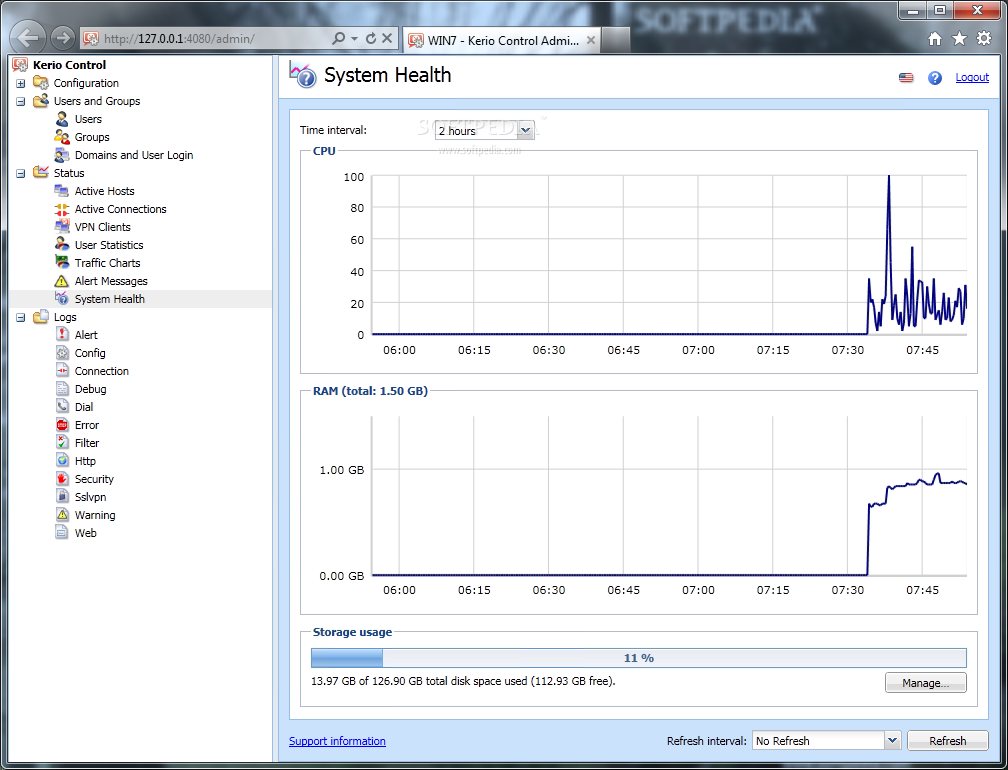Open the browser address bar search dropdown arrow
This screenshot has width=1008, height=770.
[x=354, y=39]
